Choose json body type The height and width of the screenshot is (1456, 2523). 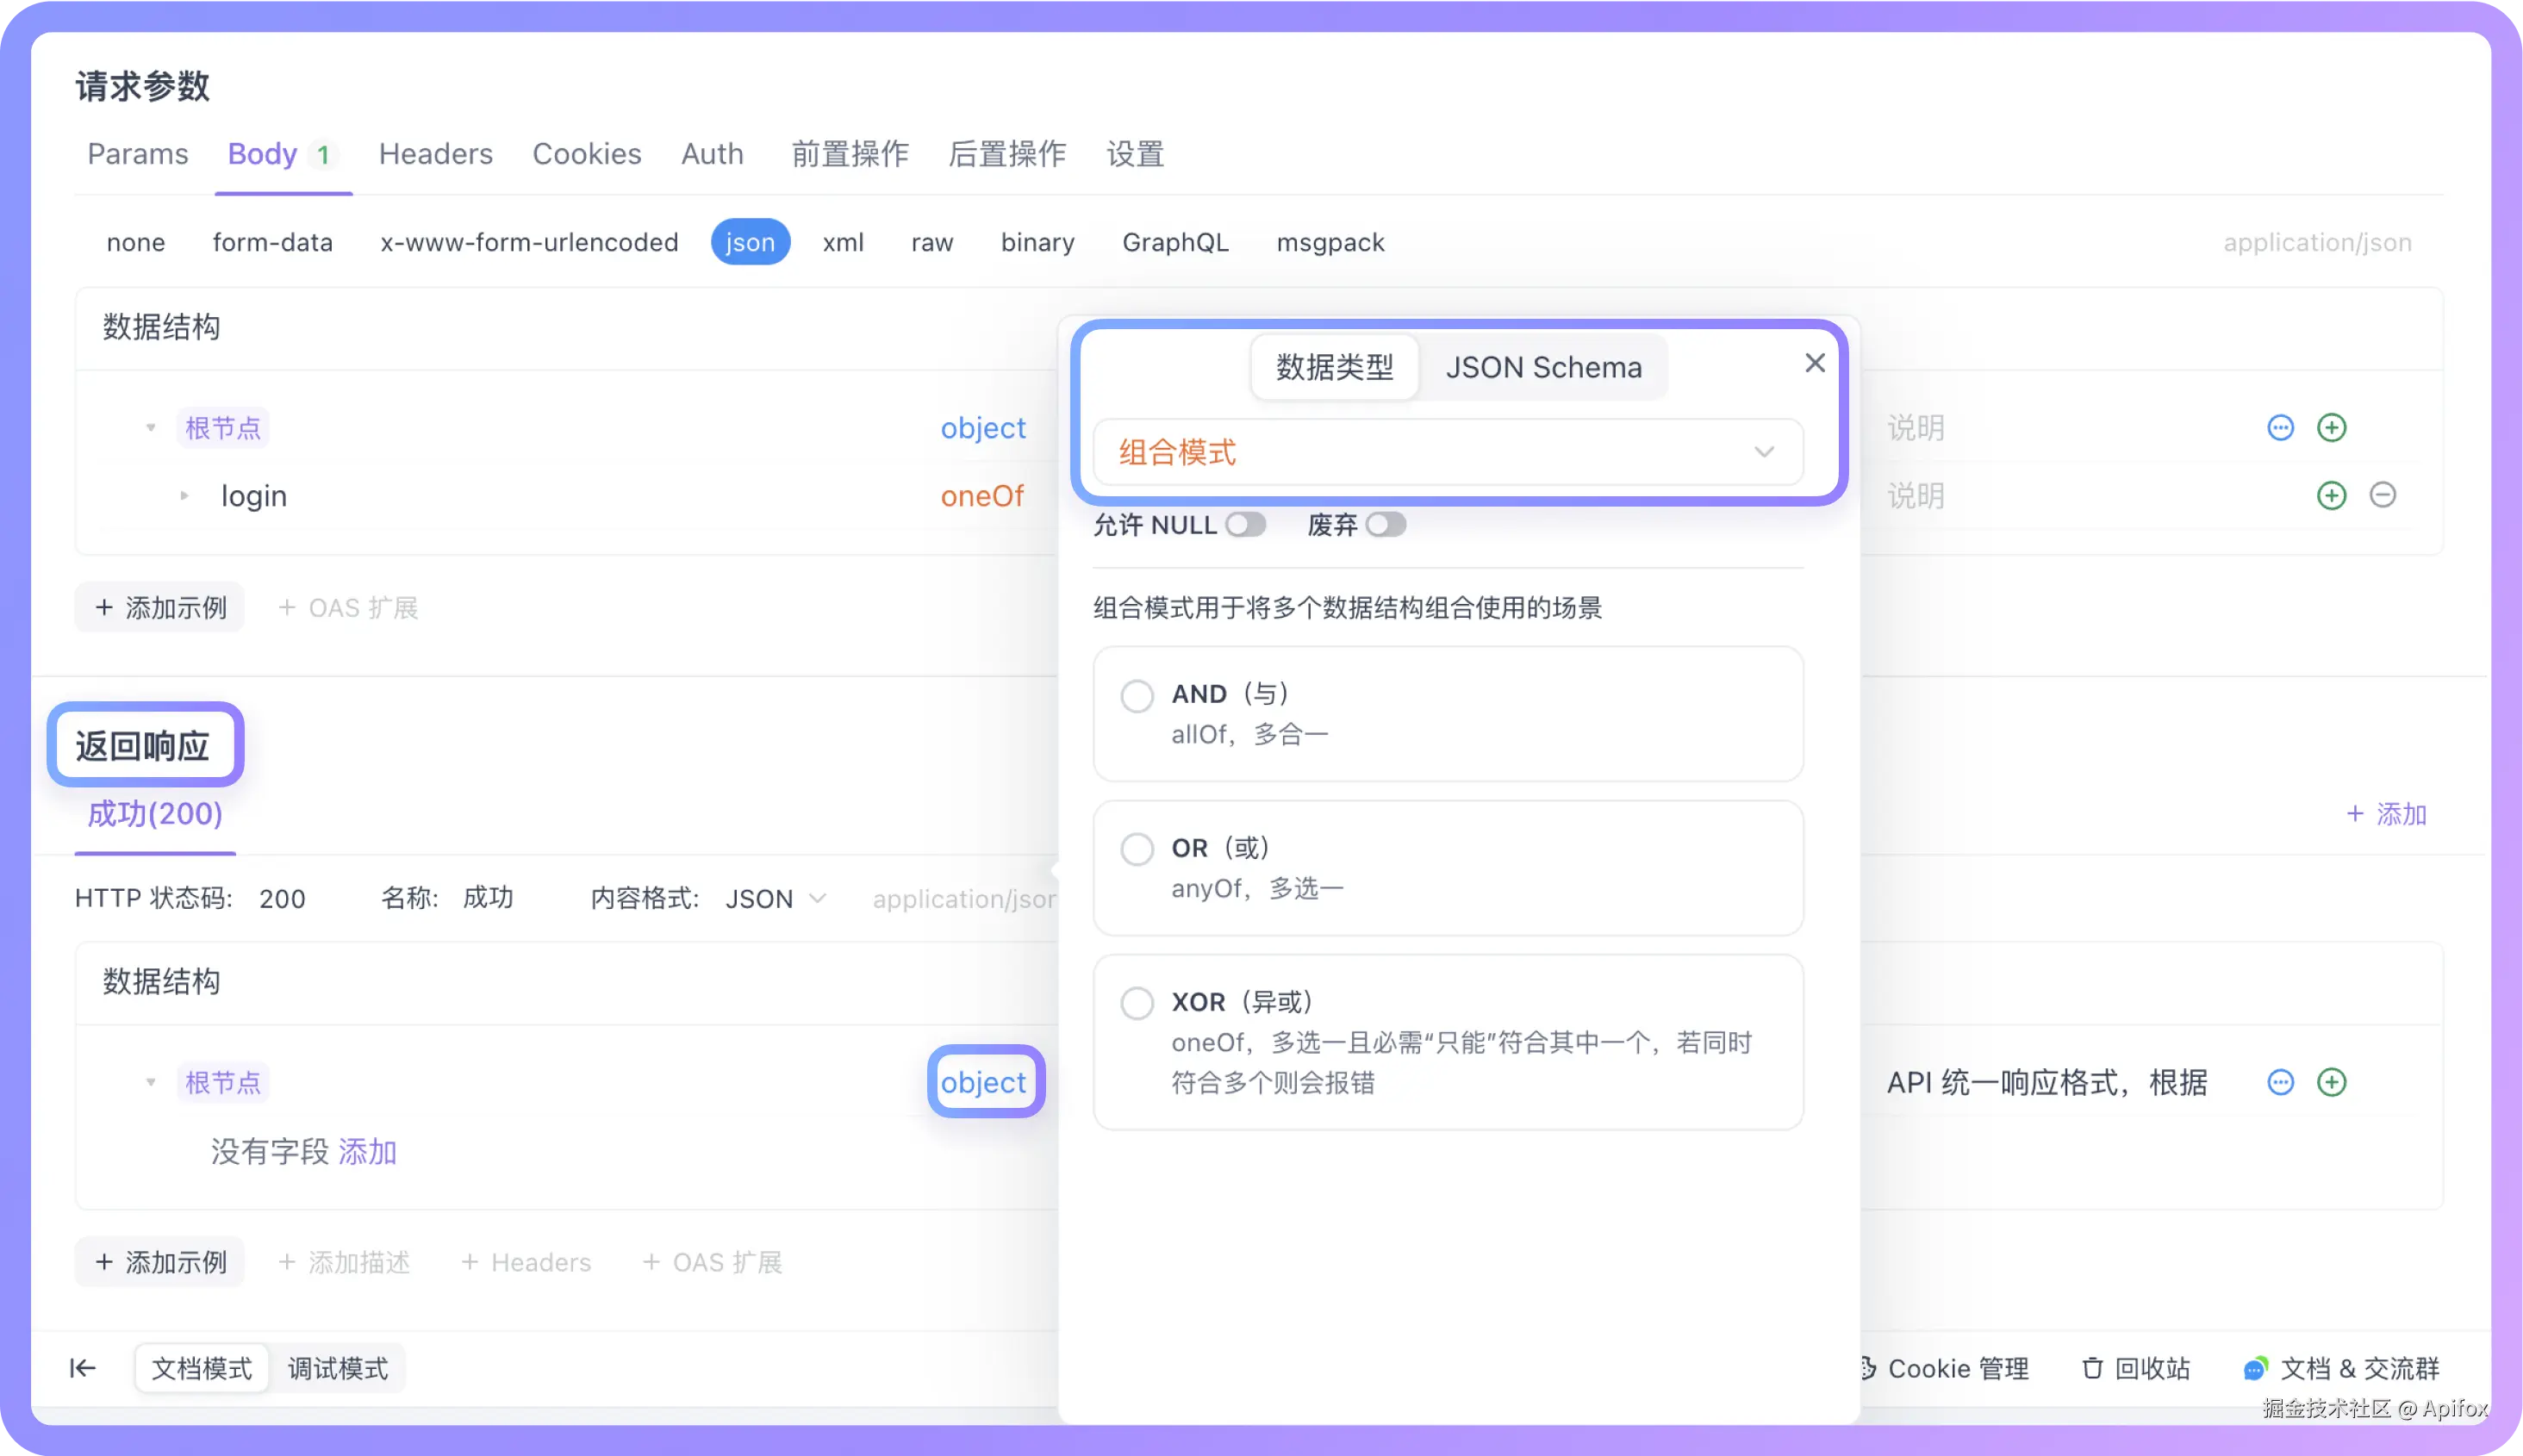click(x=750, y=242)
